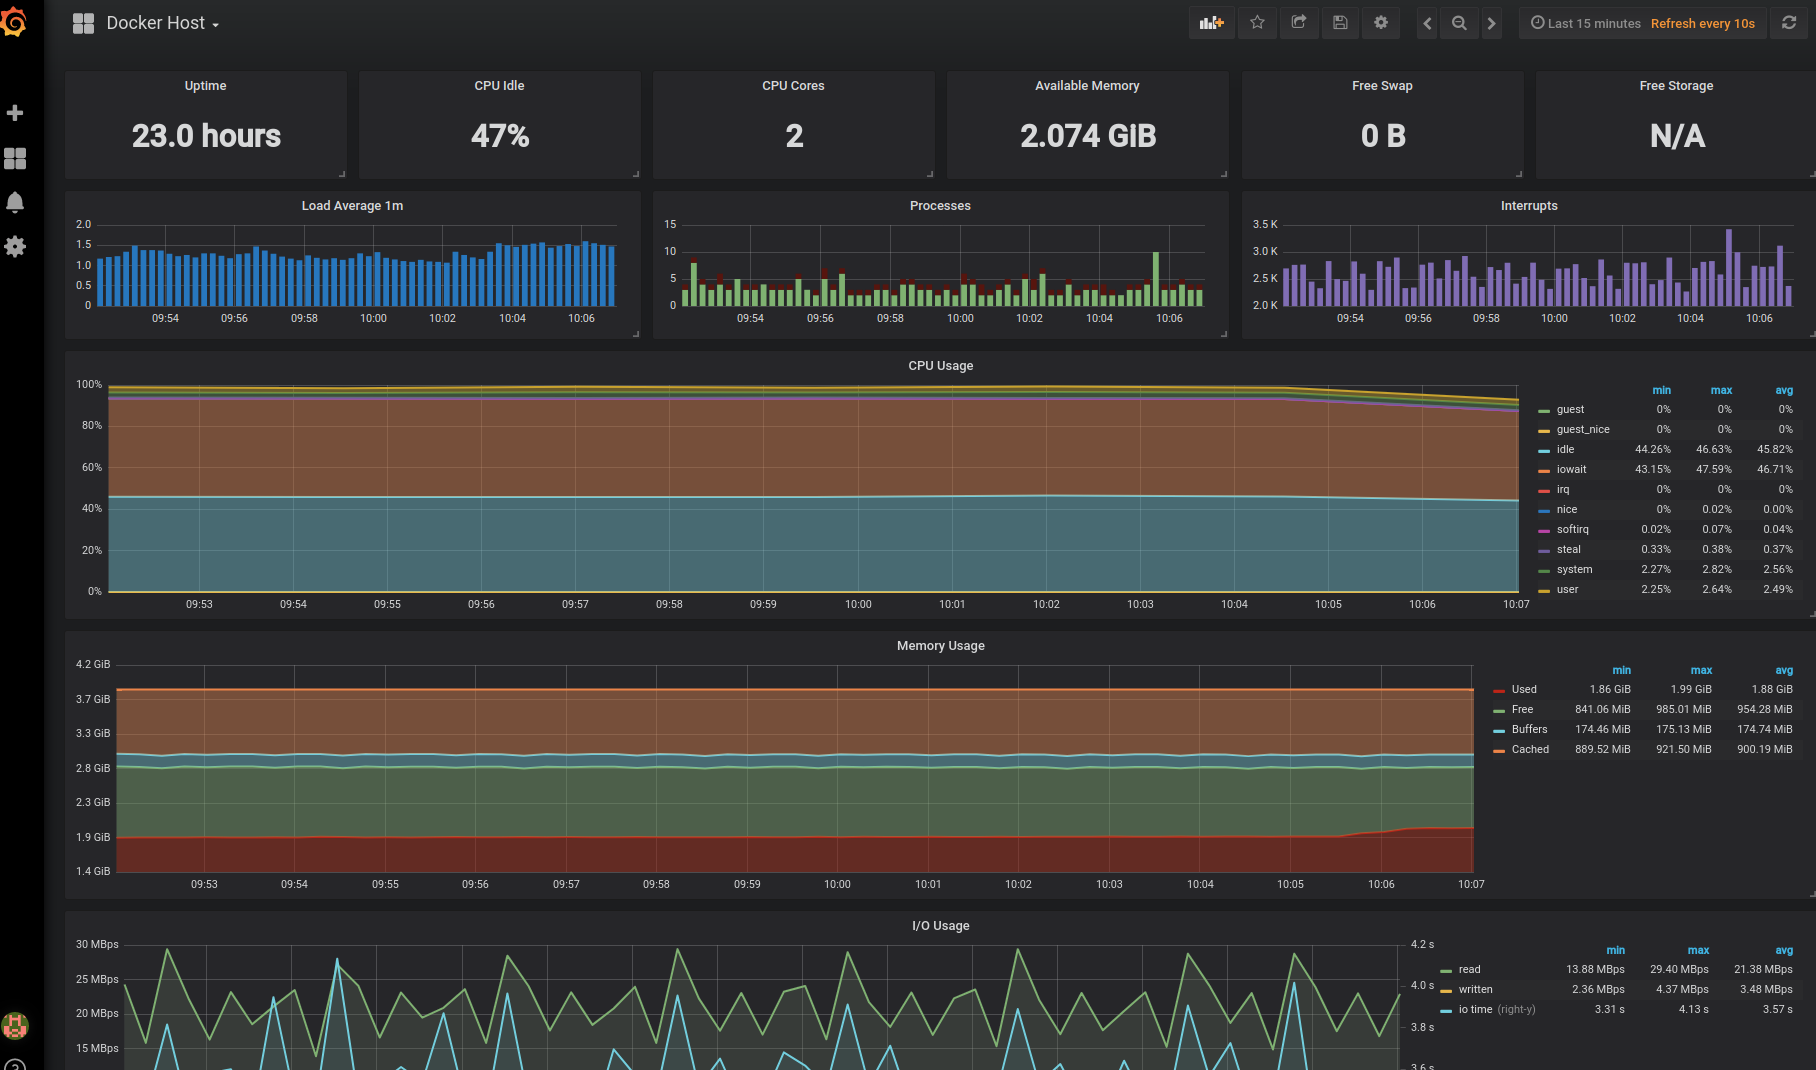1816x1070 pixels.
Task: Click the 2.074 GiB Available Memory value
Action: 1088,136
